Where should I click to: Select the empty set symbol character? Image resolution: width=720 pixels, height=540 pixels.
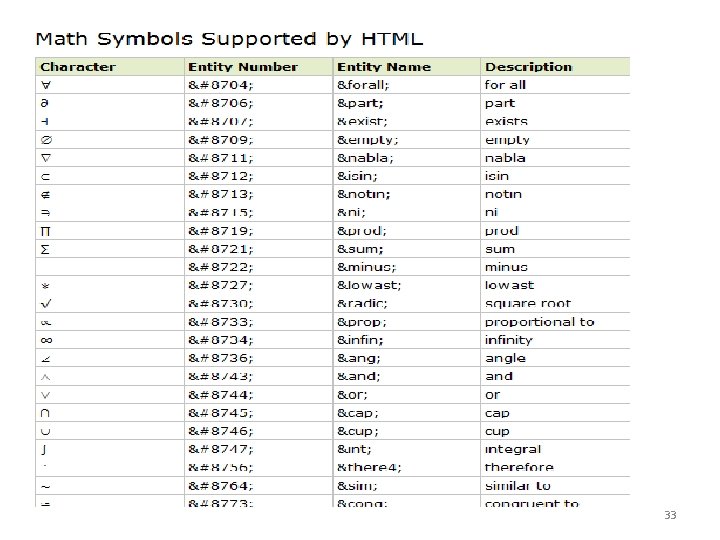click(46, 140)
